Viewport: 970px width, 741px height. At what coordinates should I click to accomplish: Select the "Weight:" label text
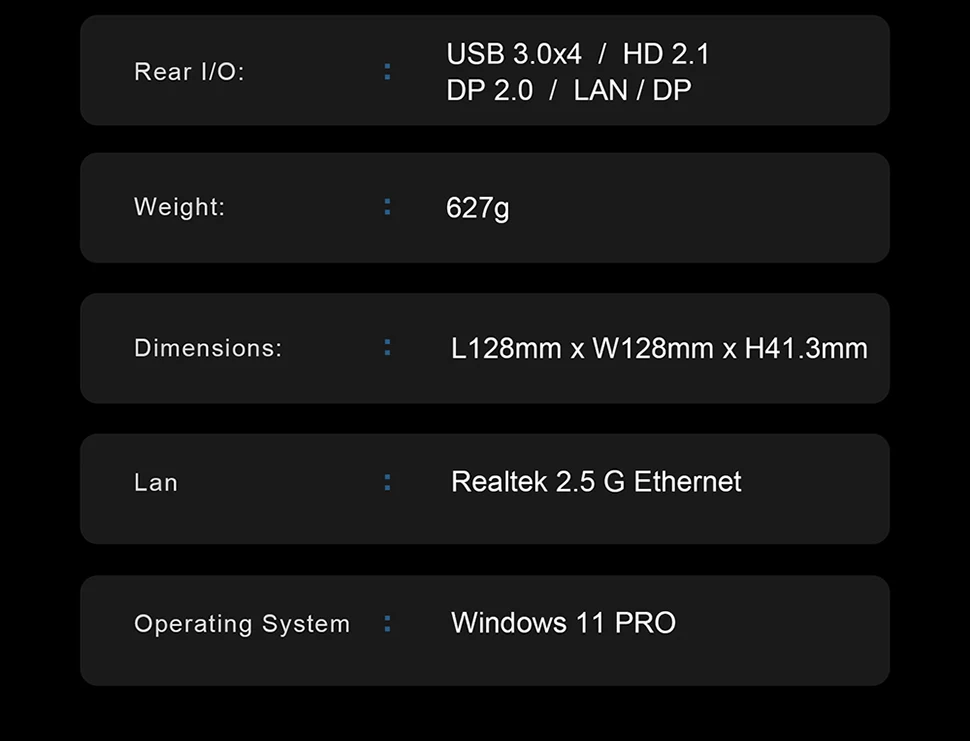tap(180, 207)
